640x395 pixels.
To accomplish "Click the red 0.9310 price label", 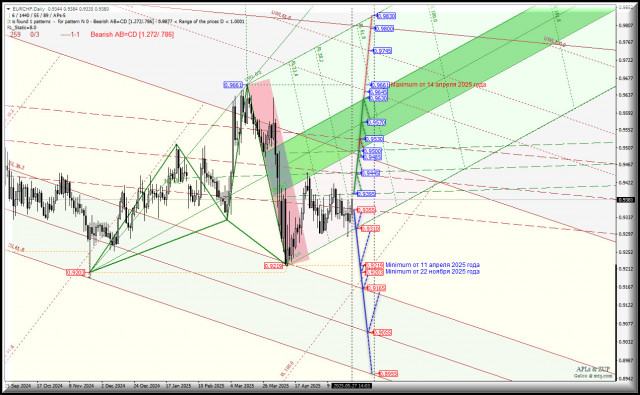I will [x=370, y=229].
